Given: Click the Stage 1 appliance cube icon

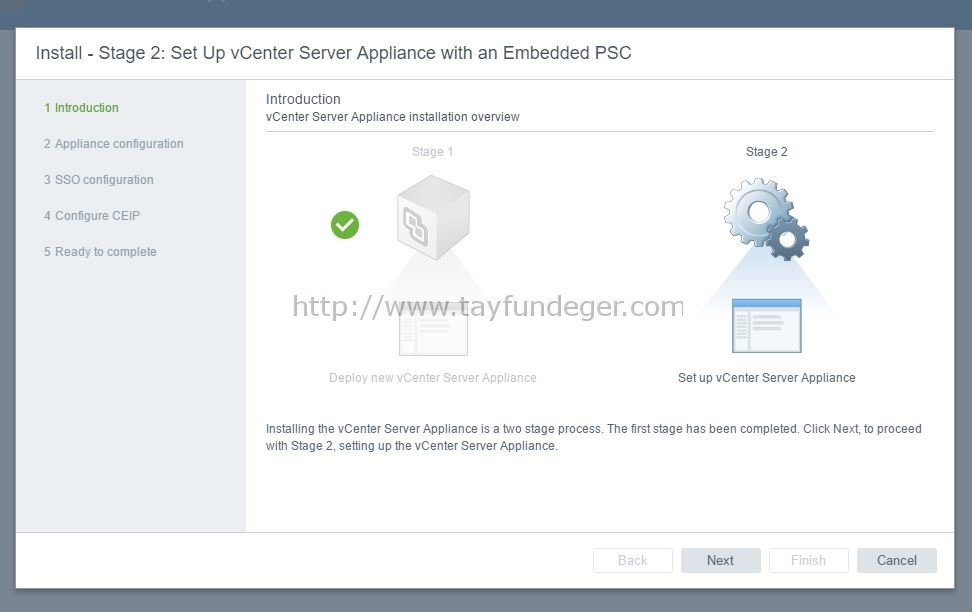Looking at the screenshot, I should click(433, 217).
